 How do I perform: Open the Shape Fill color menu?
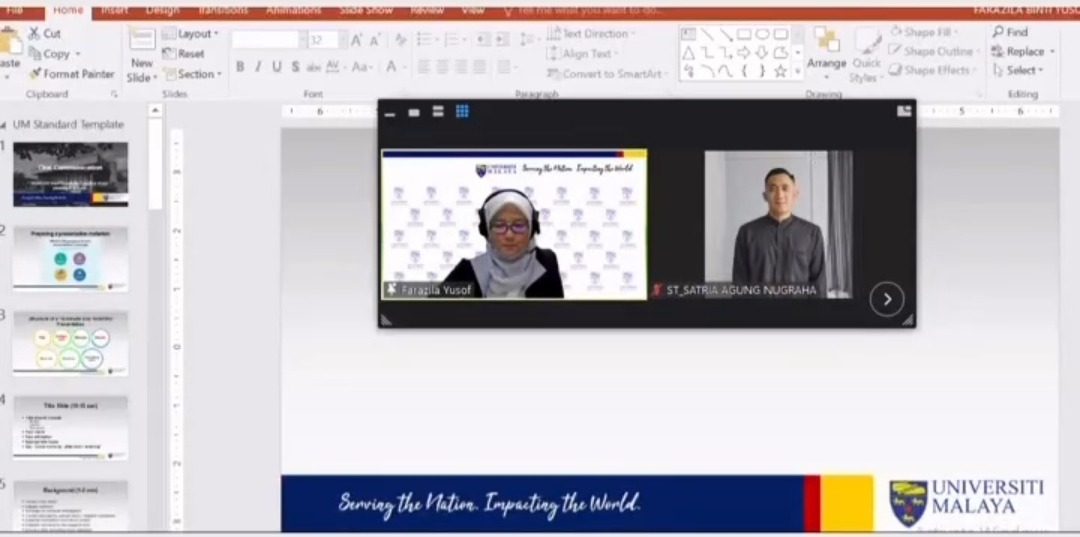coord(926,32)
